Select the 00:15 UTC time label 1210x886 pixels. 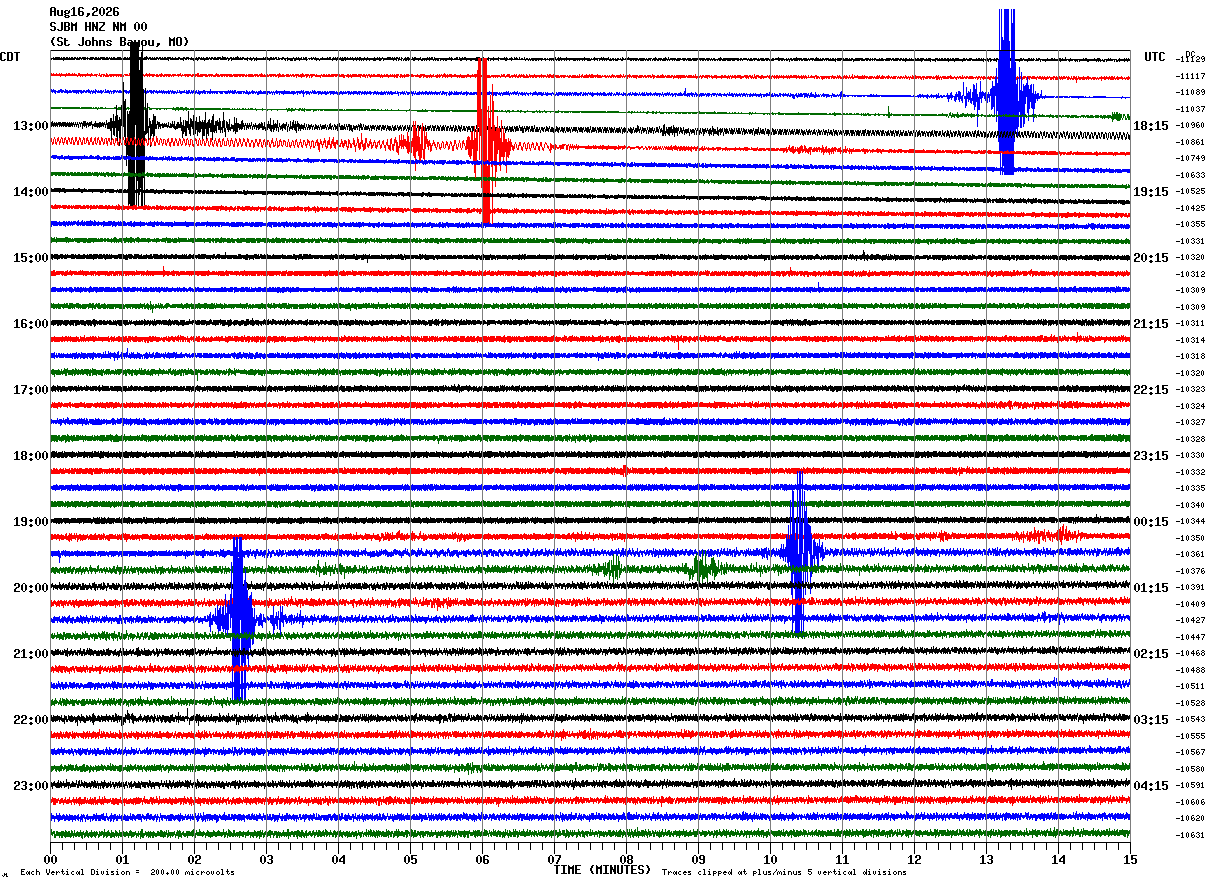point(1151,521)
